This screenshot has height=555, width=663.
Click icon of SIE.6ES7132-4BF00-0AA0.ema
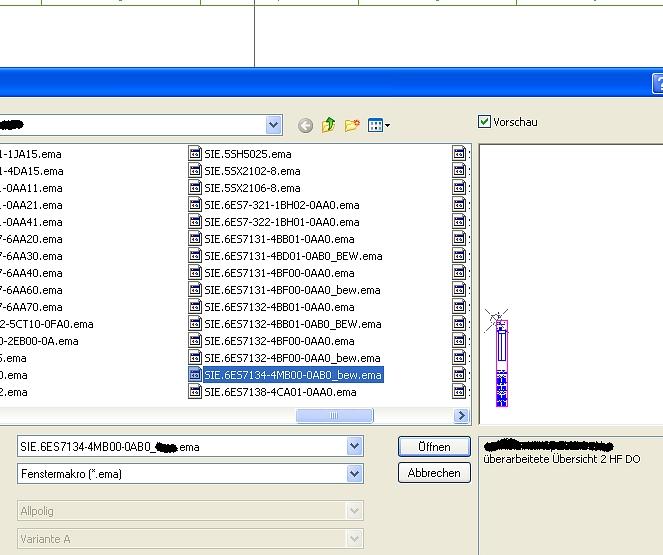(195, 340)
